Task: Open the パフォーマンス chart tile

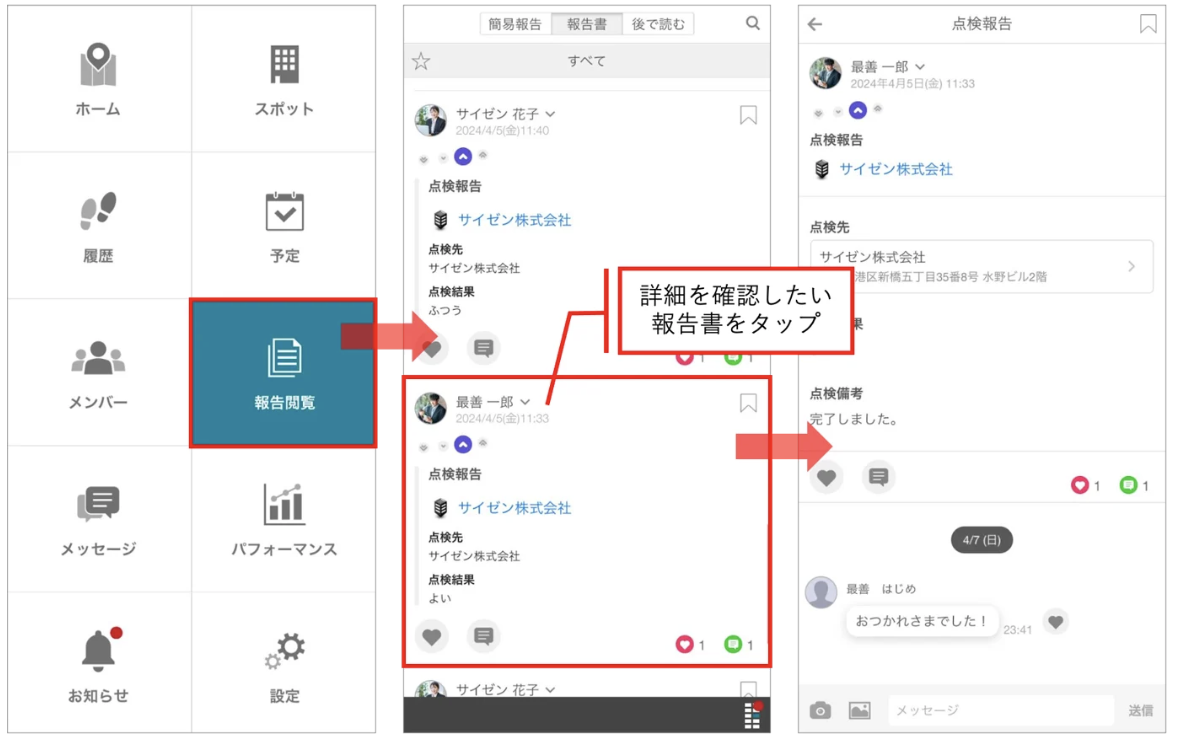Action: (284, 518)
